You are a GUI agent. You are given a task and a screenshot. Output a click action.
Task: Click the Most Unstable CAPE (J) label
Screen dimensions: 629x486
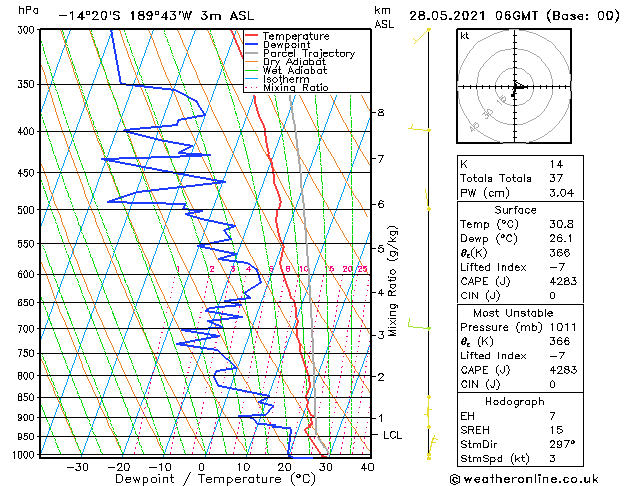485,370
